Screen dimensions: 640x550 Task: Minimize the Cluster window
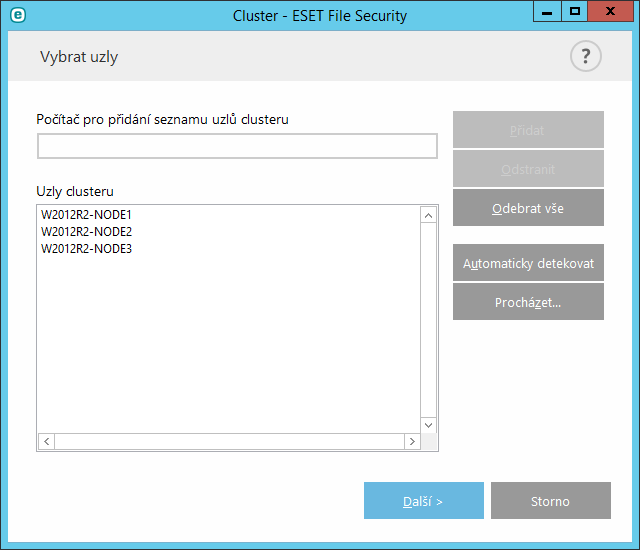[547, 11]
